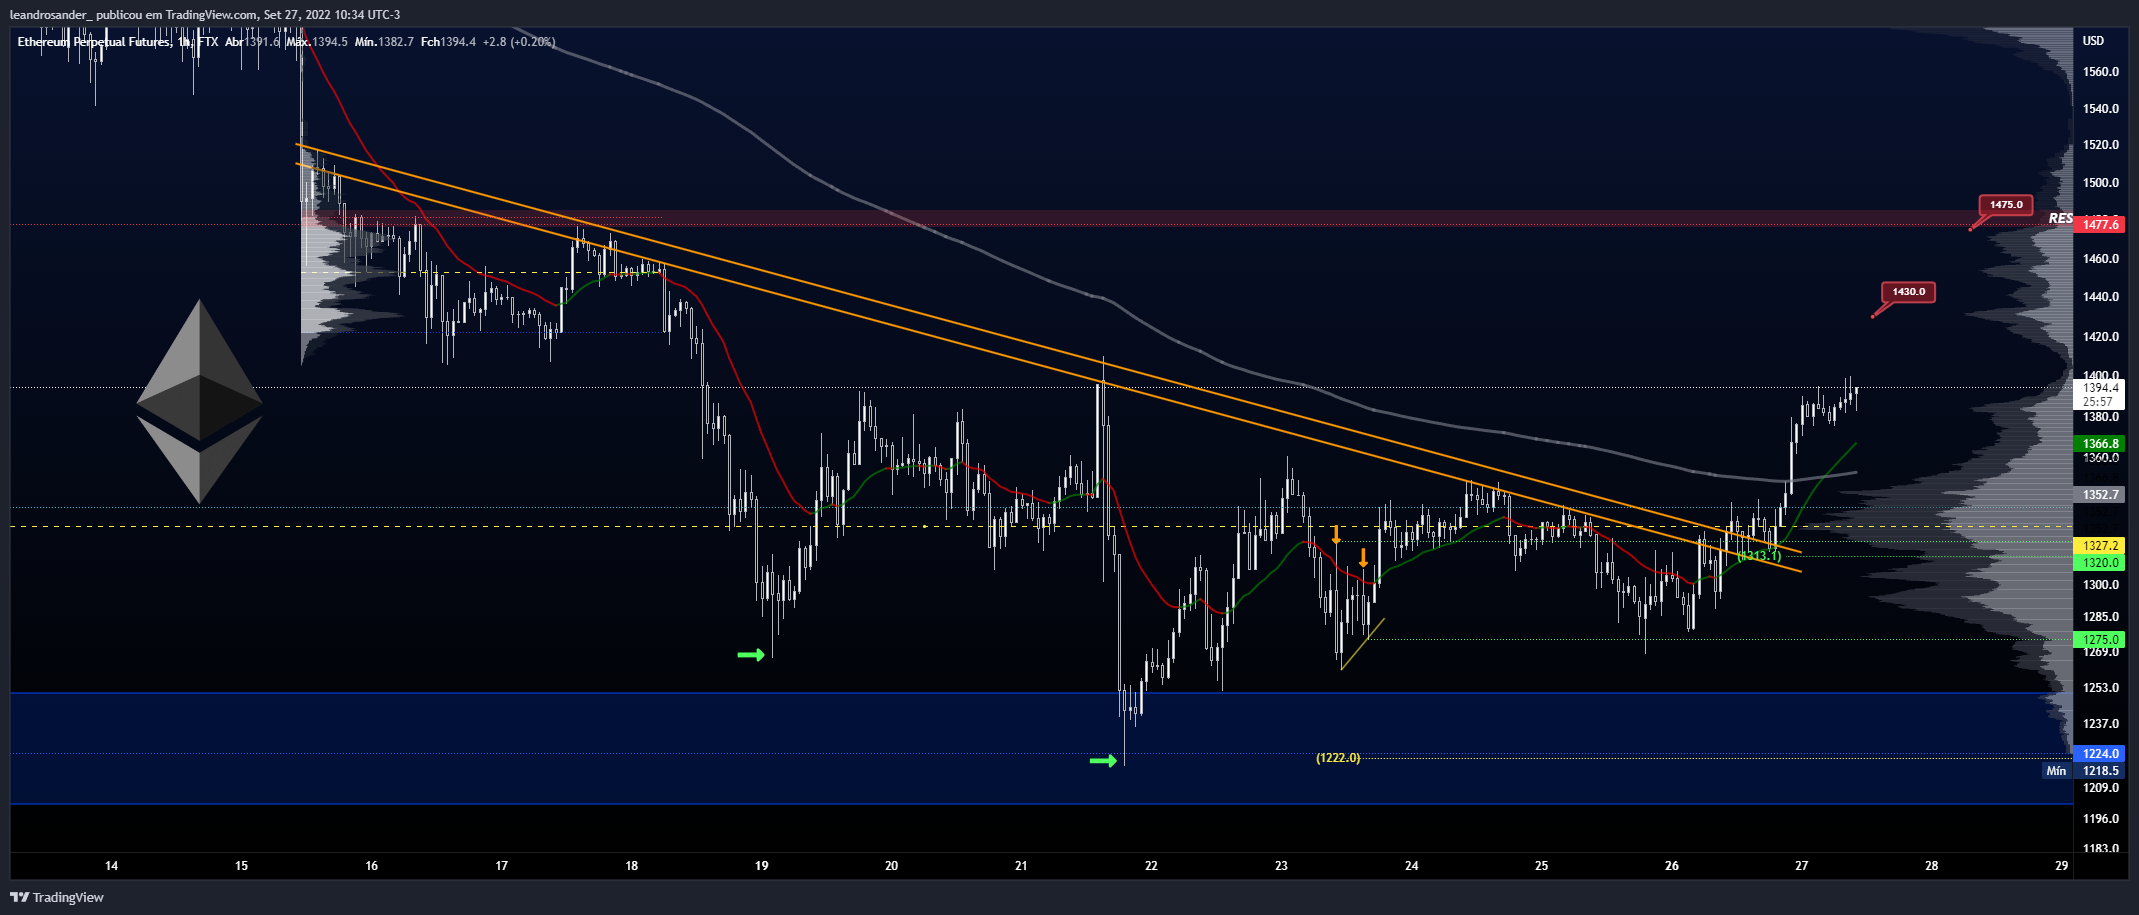Open the TradingView logo at bottom left
2139x915 pixels.
pos(57,897)
